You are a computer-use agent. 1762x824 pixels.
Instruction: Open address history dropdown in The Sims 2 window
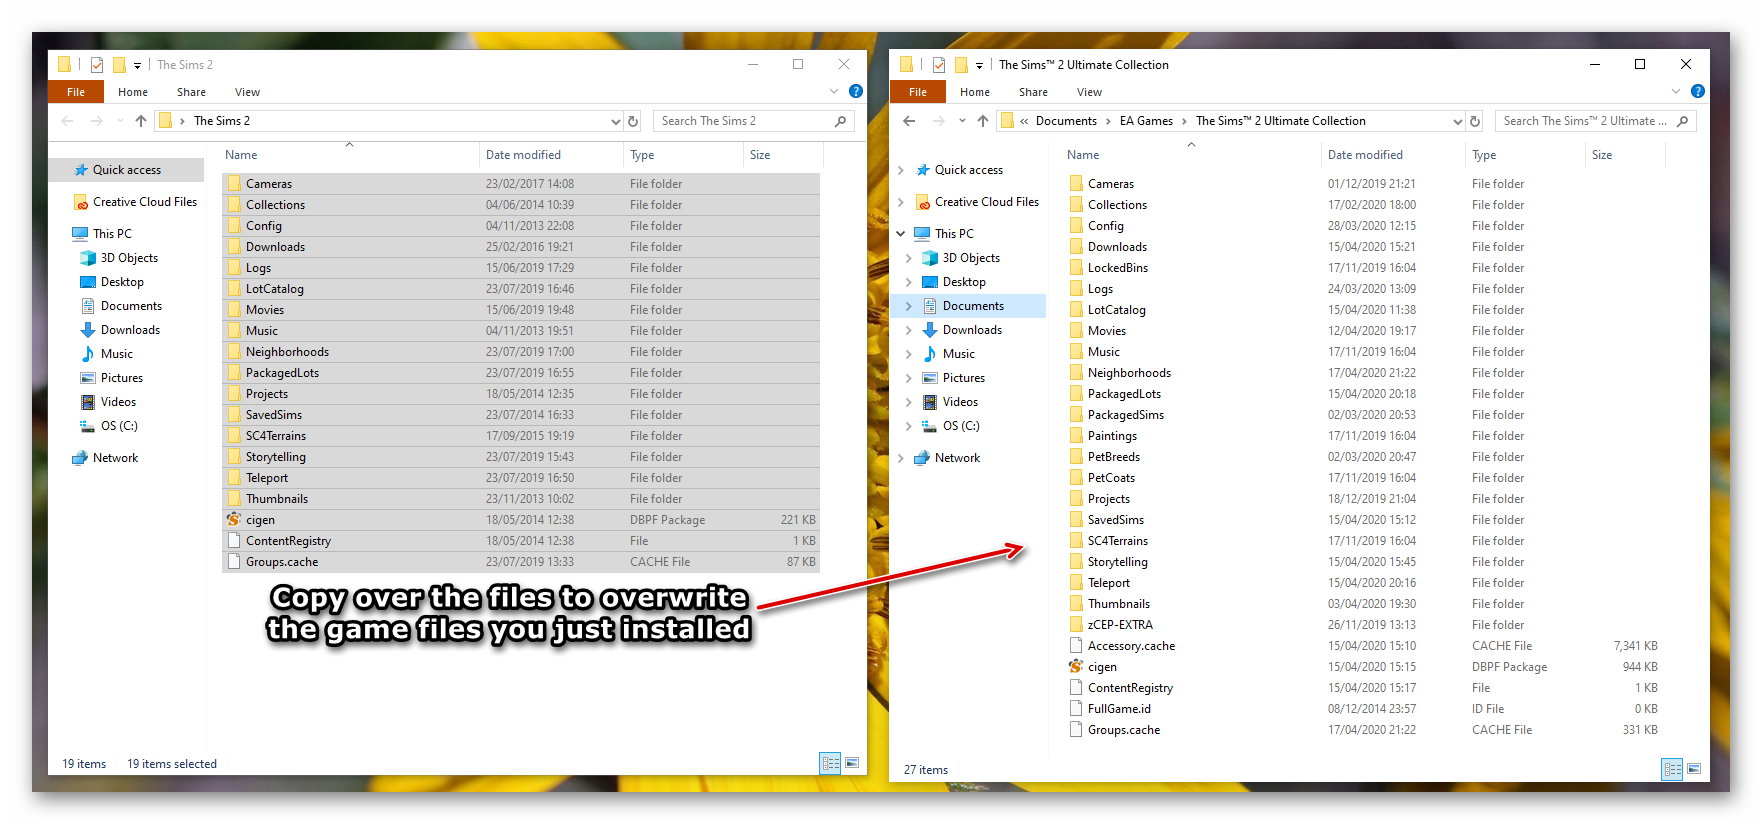click(615, 121)
